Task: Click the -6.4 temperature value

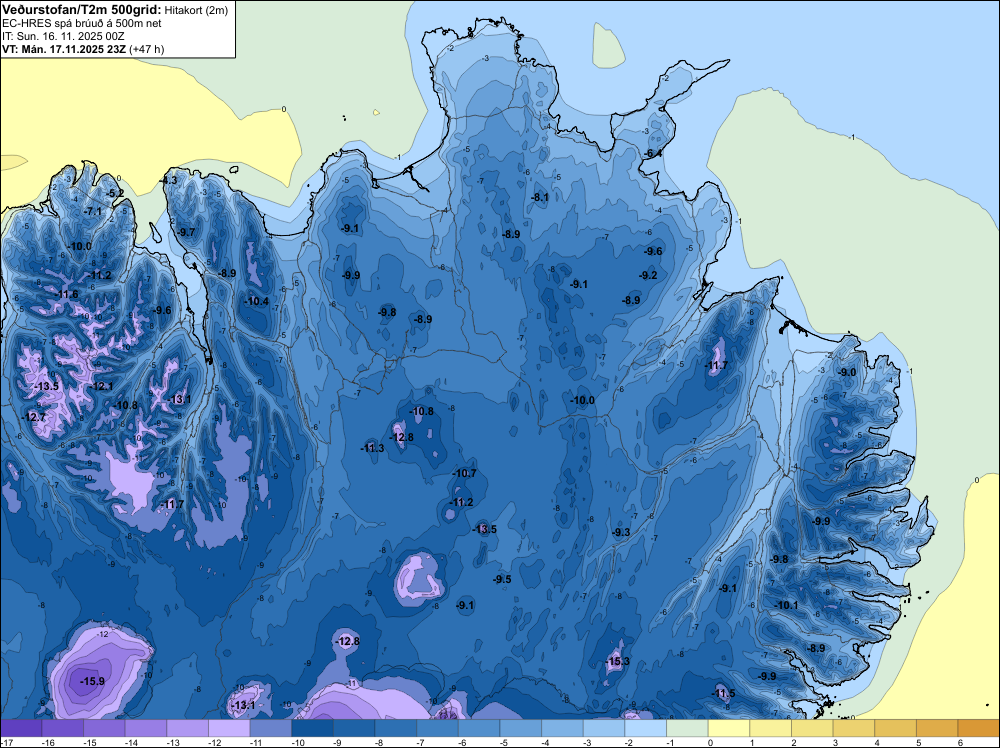Action: 653,154
